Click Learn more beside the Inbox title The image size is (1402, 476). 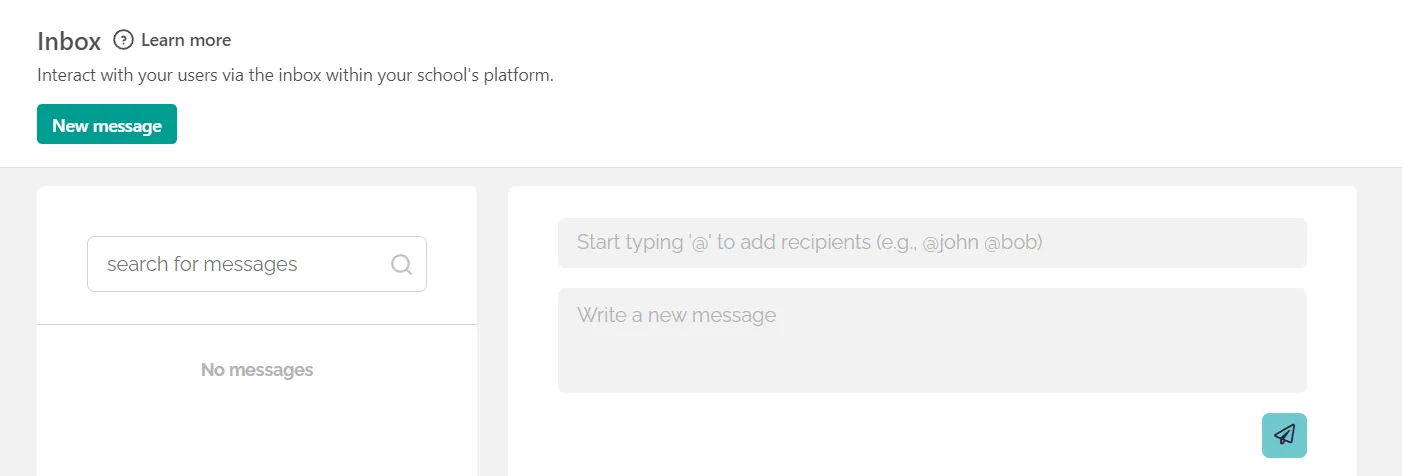click(186, 40)
